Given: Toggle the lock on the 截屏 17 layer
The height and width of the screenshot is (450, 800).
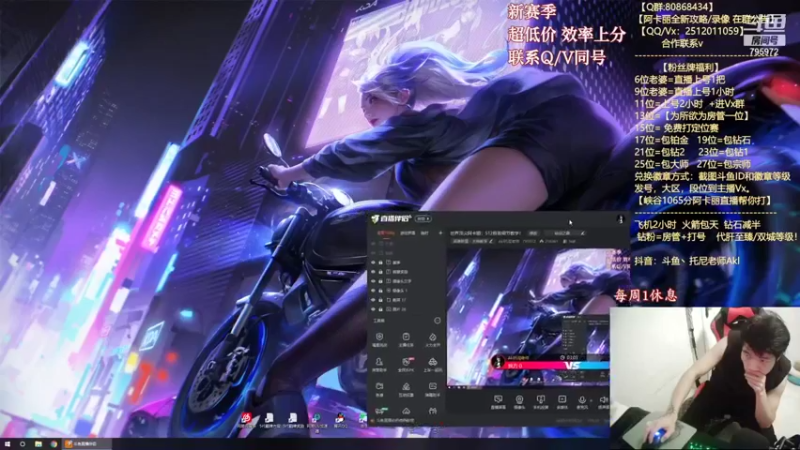Looking at the screenshot, I should [380, 300].
